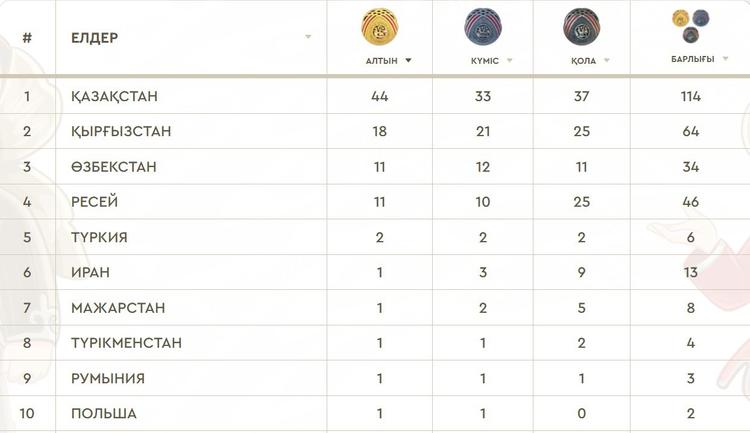Select the Мажарстан country name

[118, 308]
